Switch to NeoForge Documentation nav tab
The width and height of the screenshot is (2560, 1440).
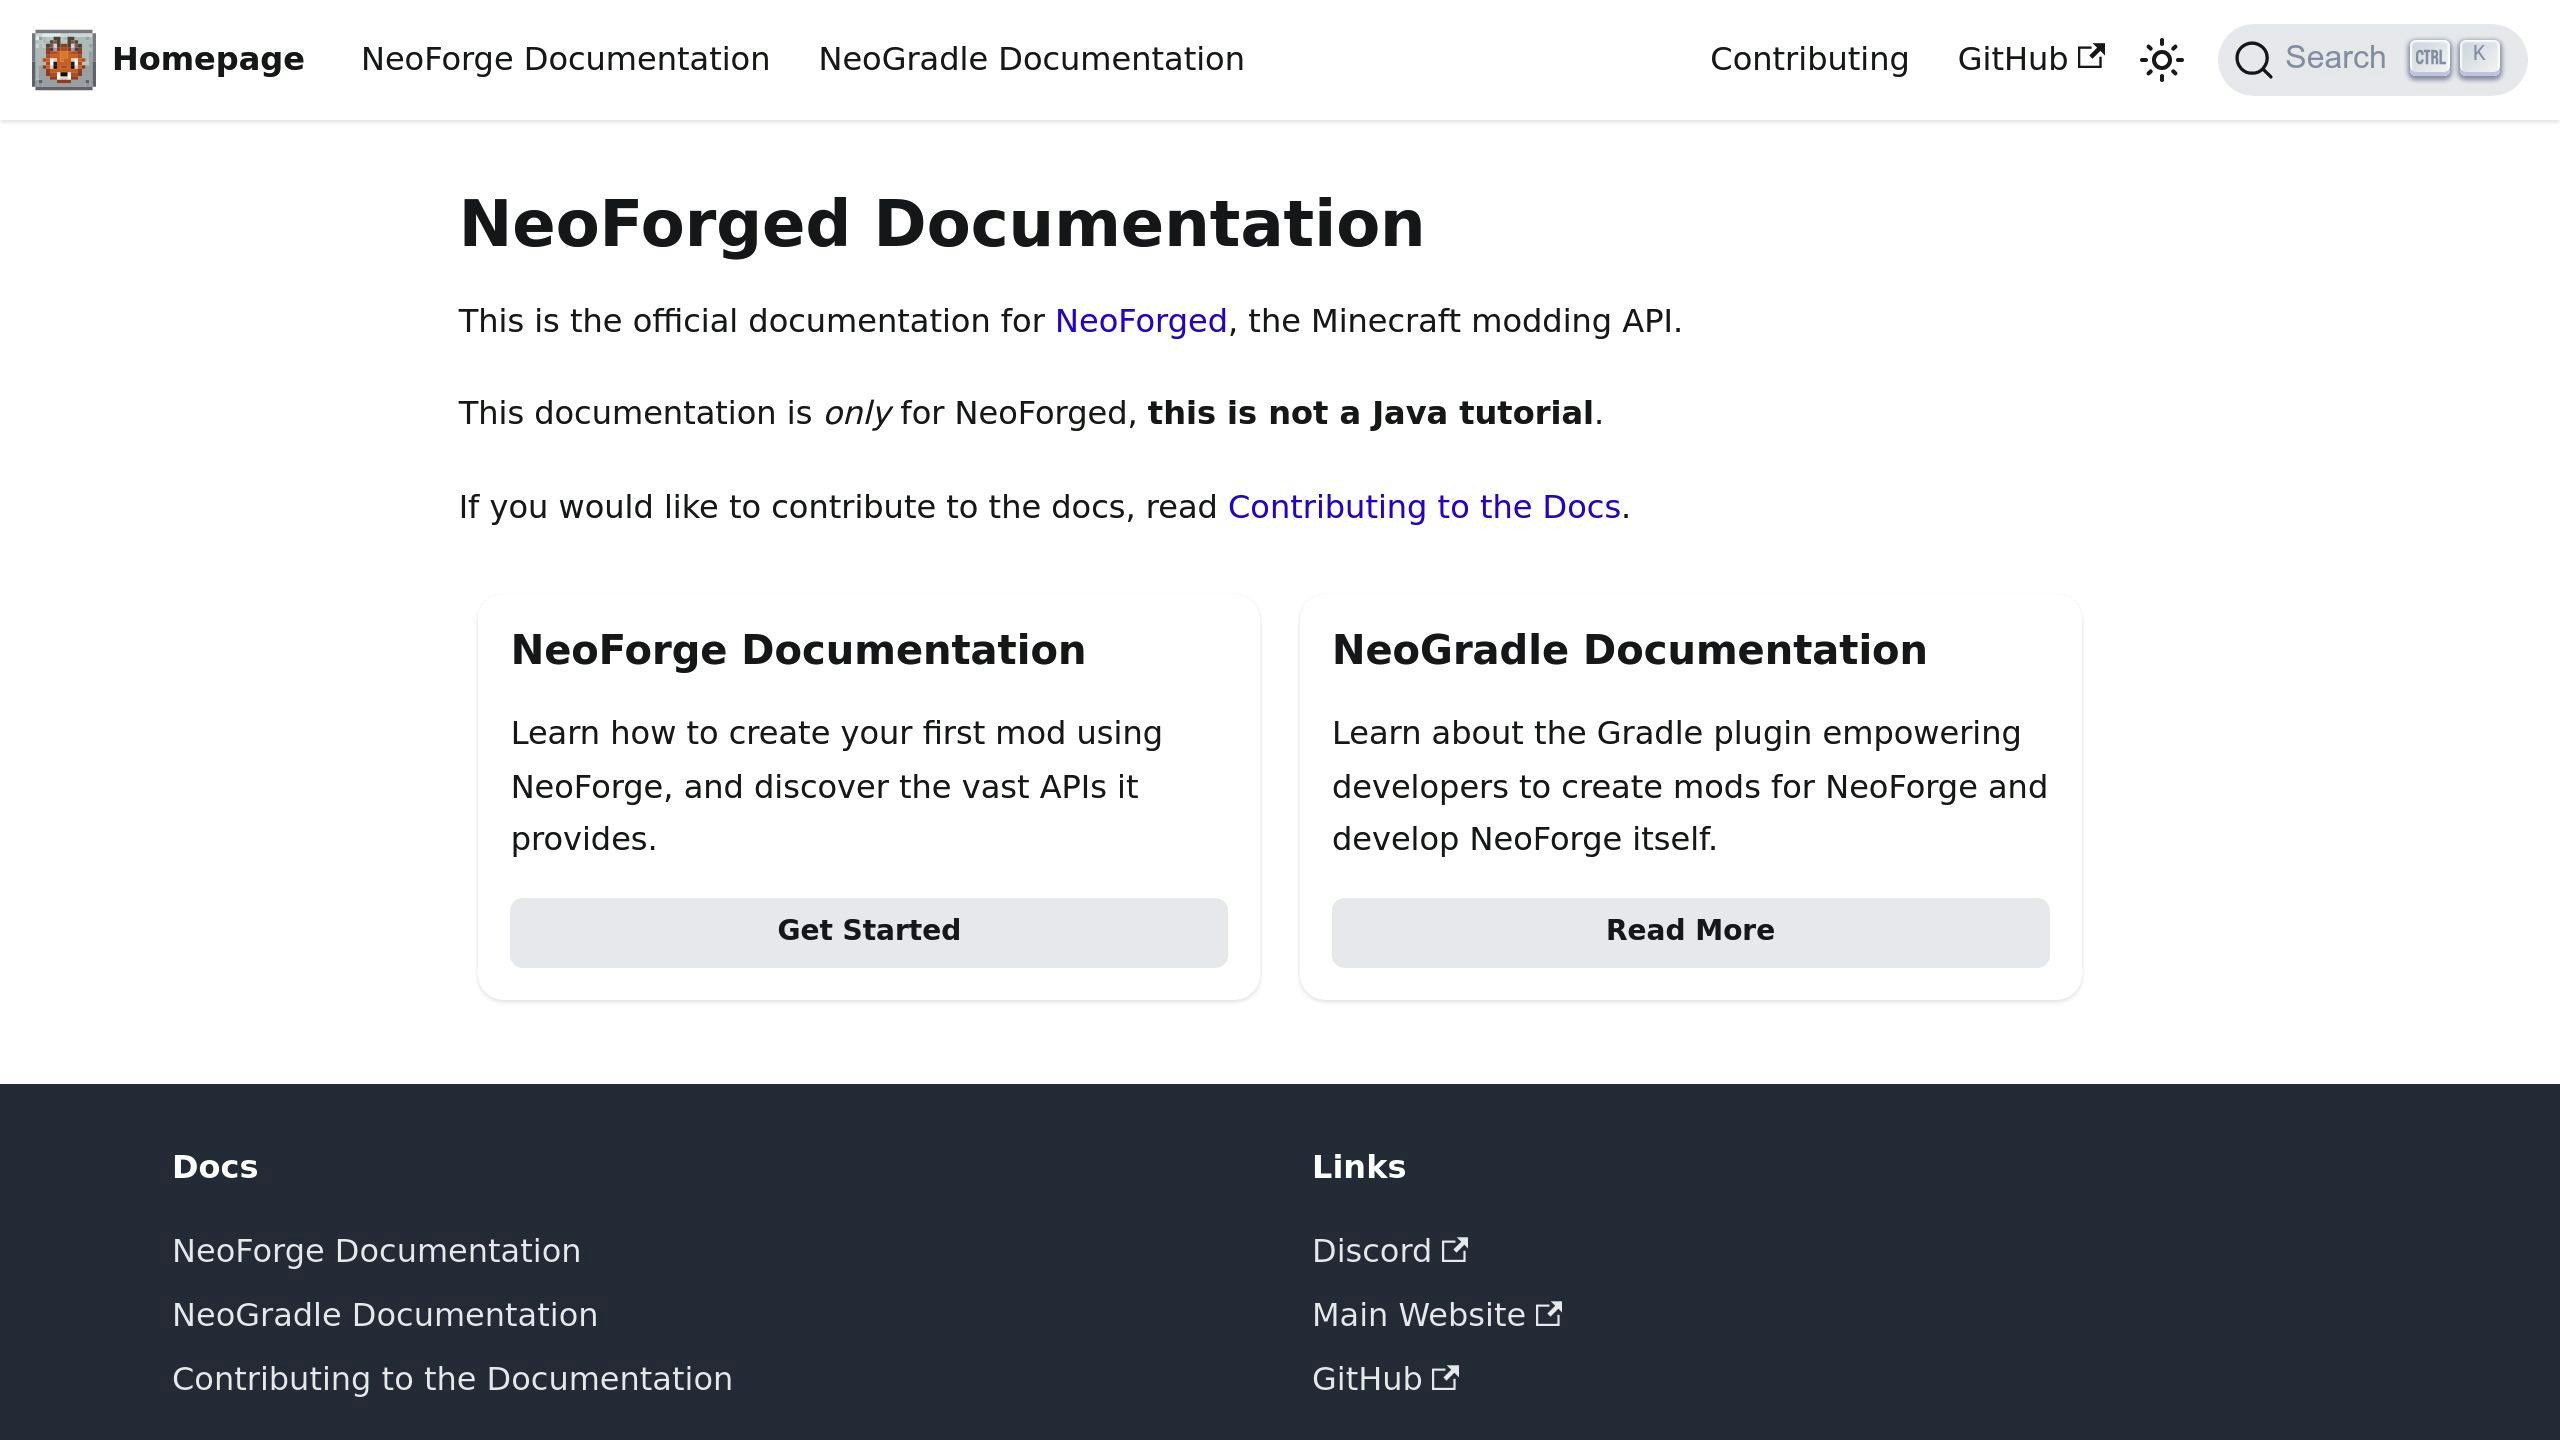564,58
